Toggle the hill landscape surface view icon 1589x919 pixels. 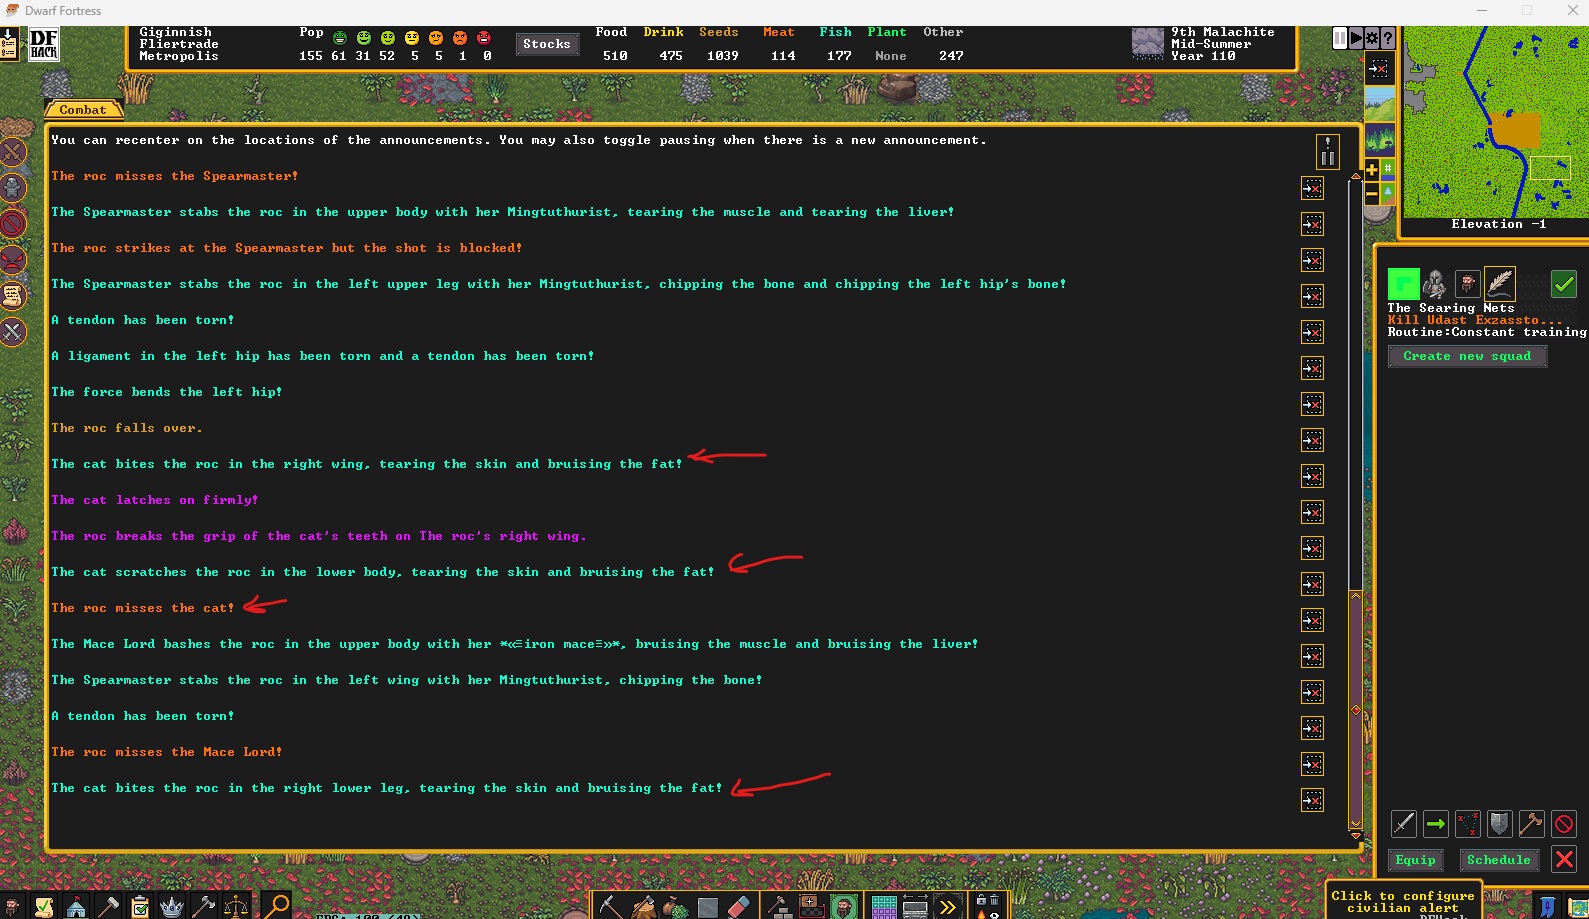[x=1380, y=104]
